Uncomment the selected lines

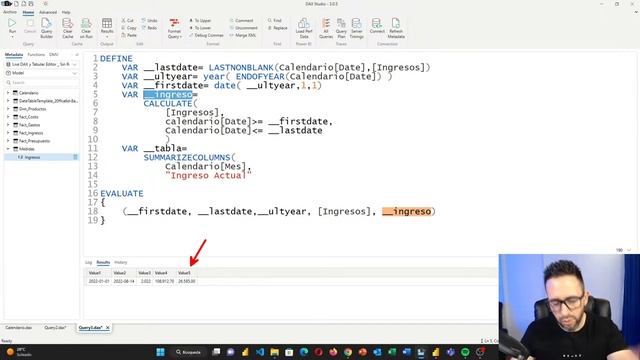[x=243, y=28]
